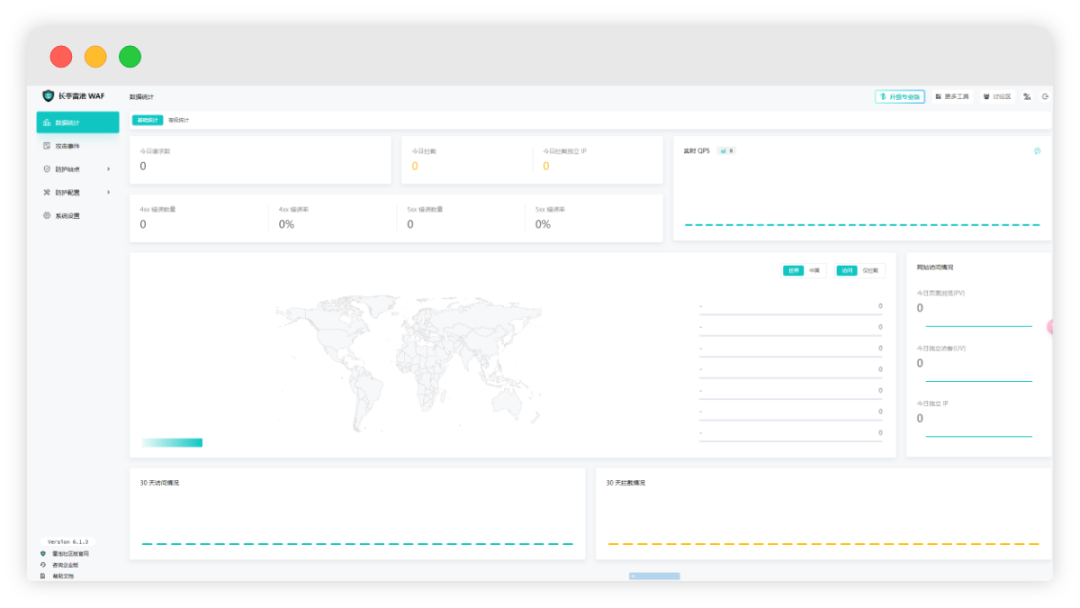
Task: Click the grid icon in 更多工具
Action: point(938,96)
